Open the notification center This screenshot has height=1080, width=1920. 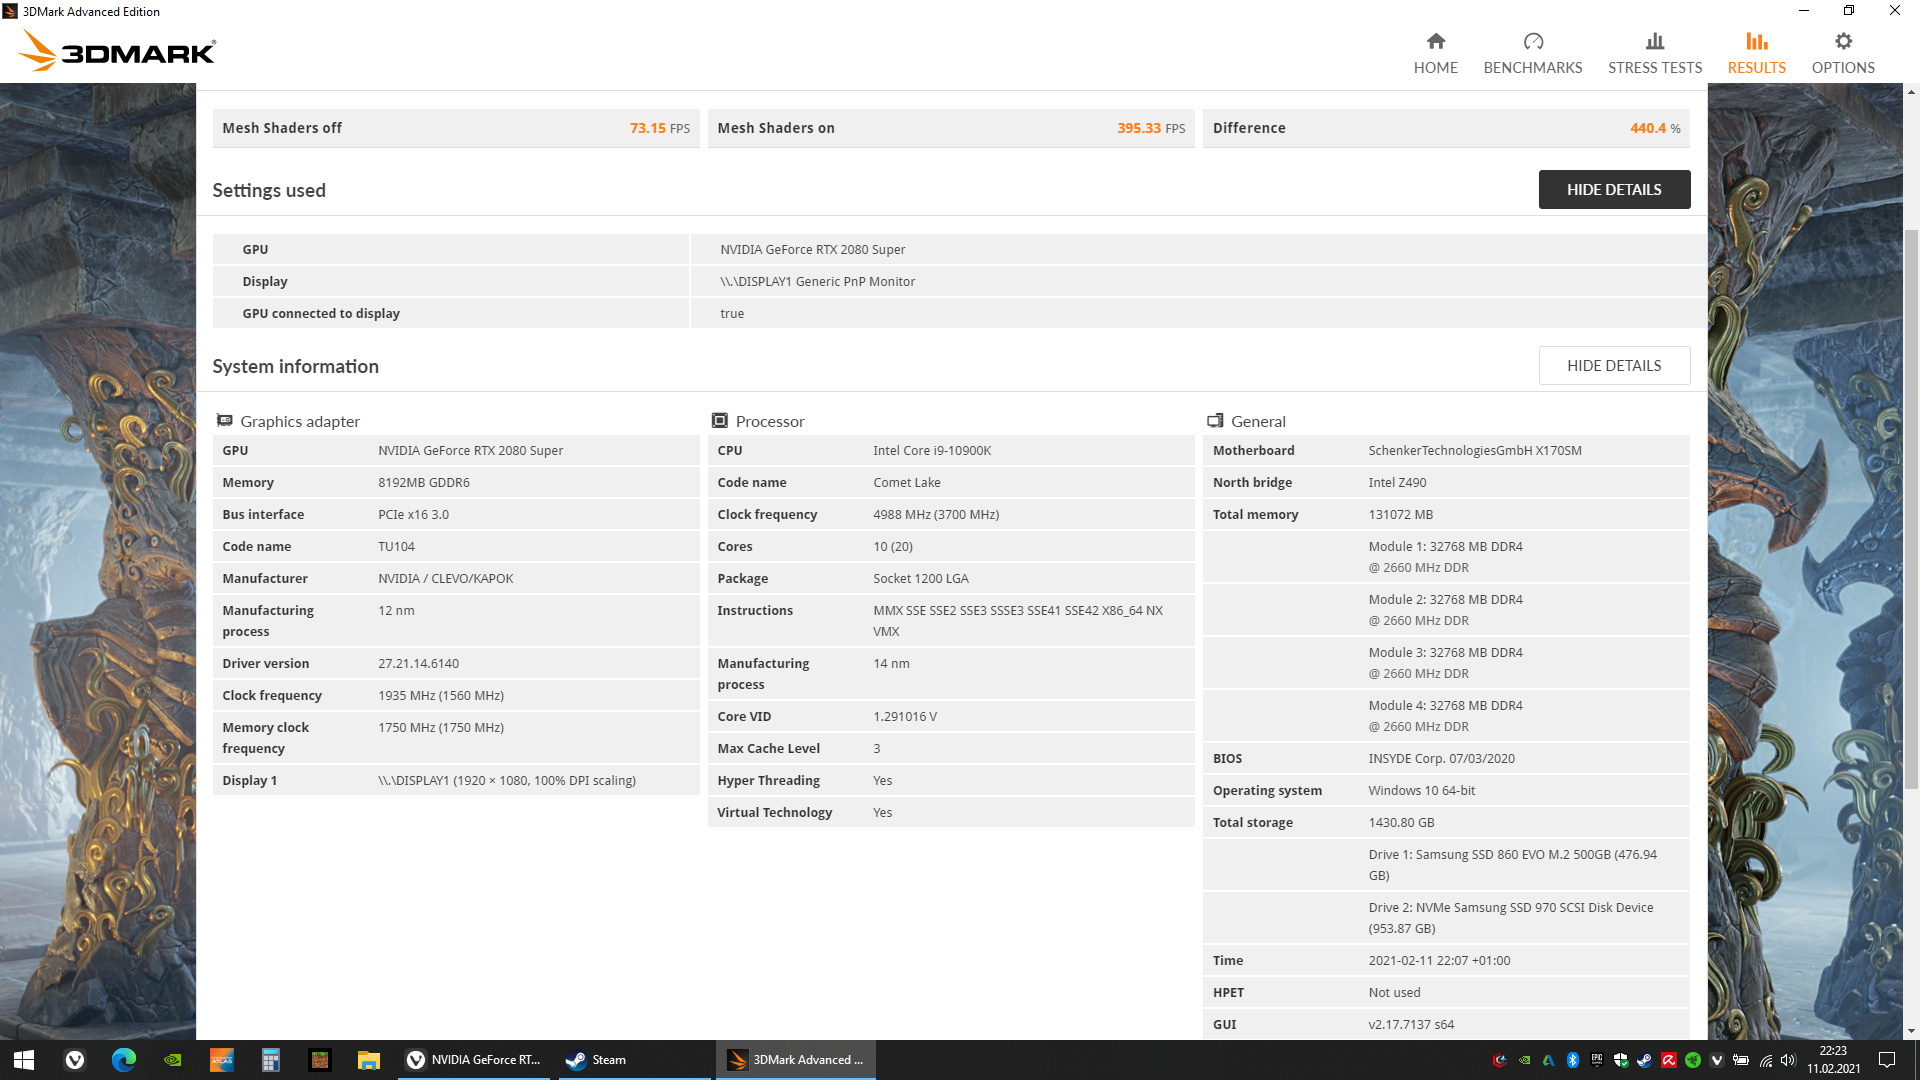click(x=1887, y=1060)
